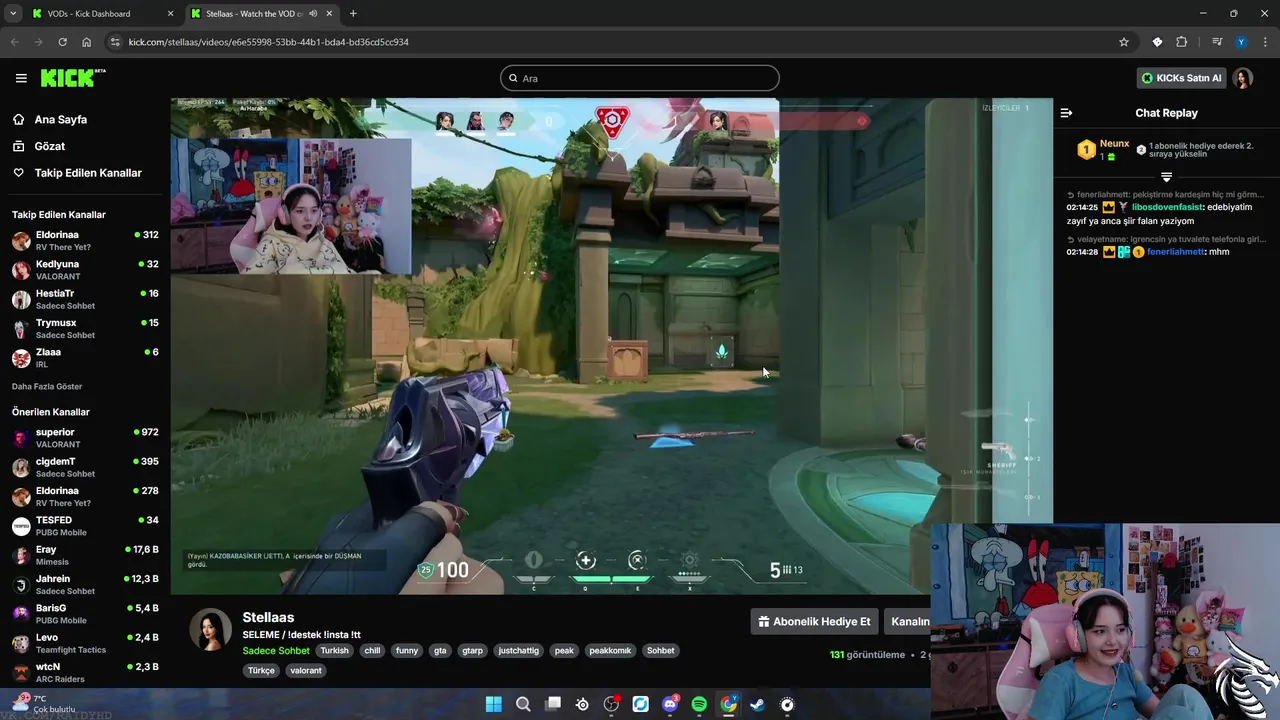This screenshot has width=1280, height=720.
Task: Select the gta tag
Action: point(440,650)
